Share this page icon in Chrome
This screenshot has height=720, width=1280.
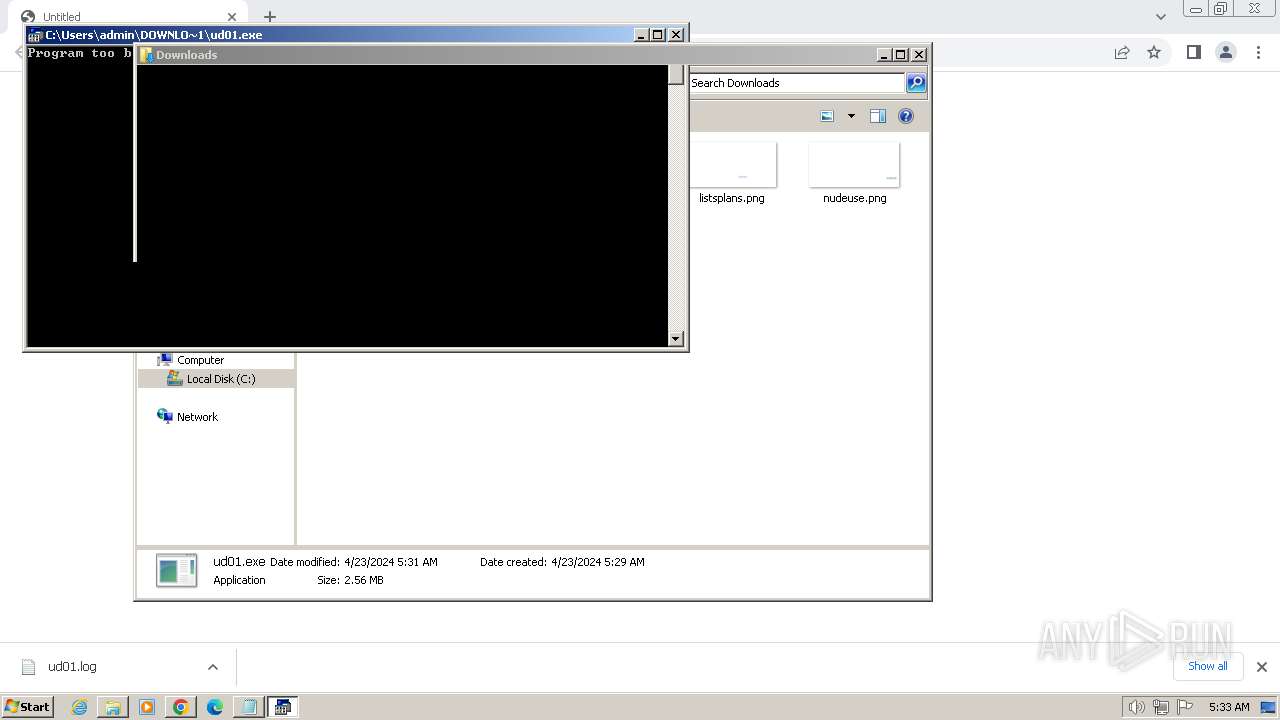1122,52
